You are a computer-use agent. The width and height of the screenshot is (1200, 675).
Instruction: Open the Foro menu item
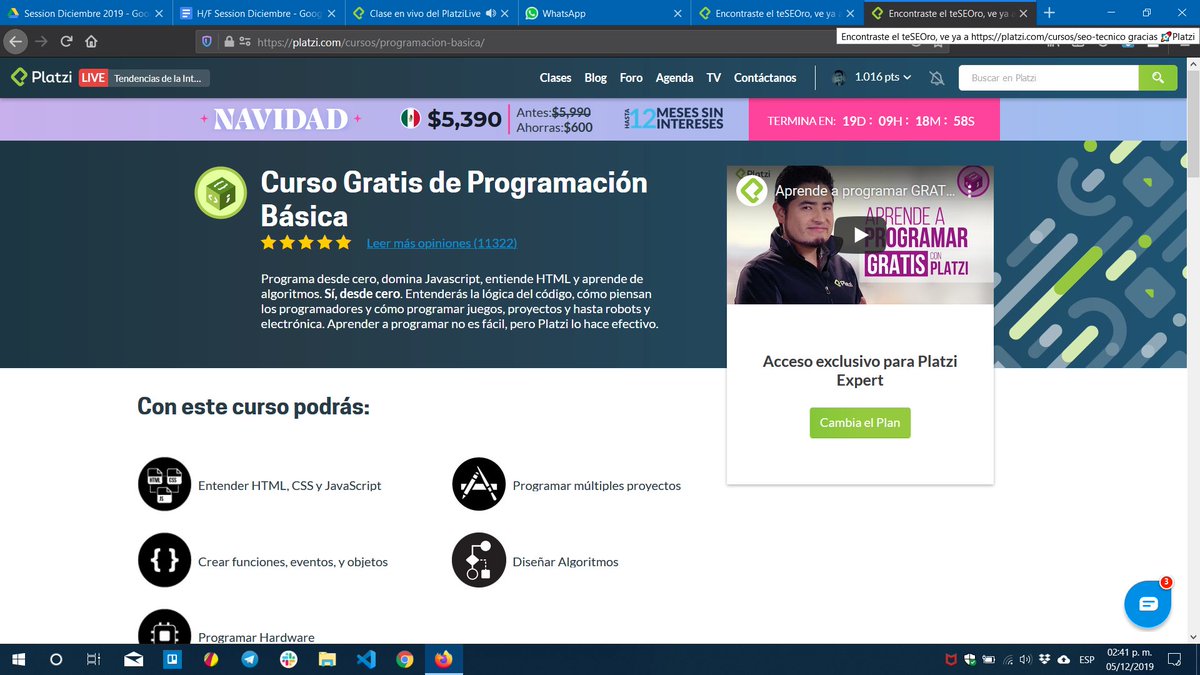(631, 78)
